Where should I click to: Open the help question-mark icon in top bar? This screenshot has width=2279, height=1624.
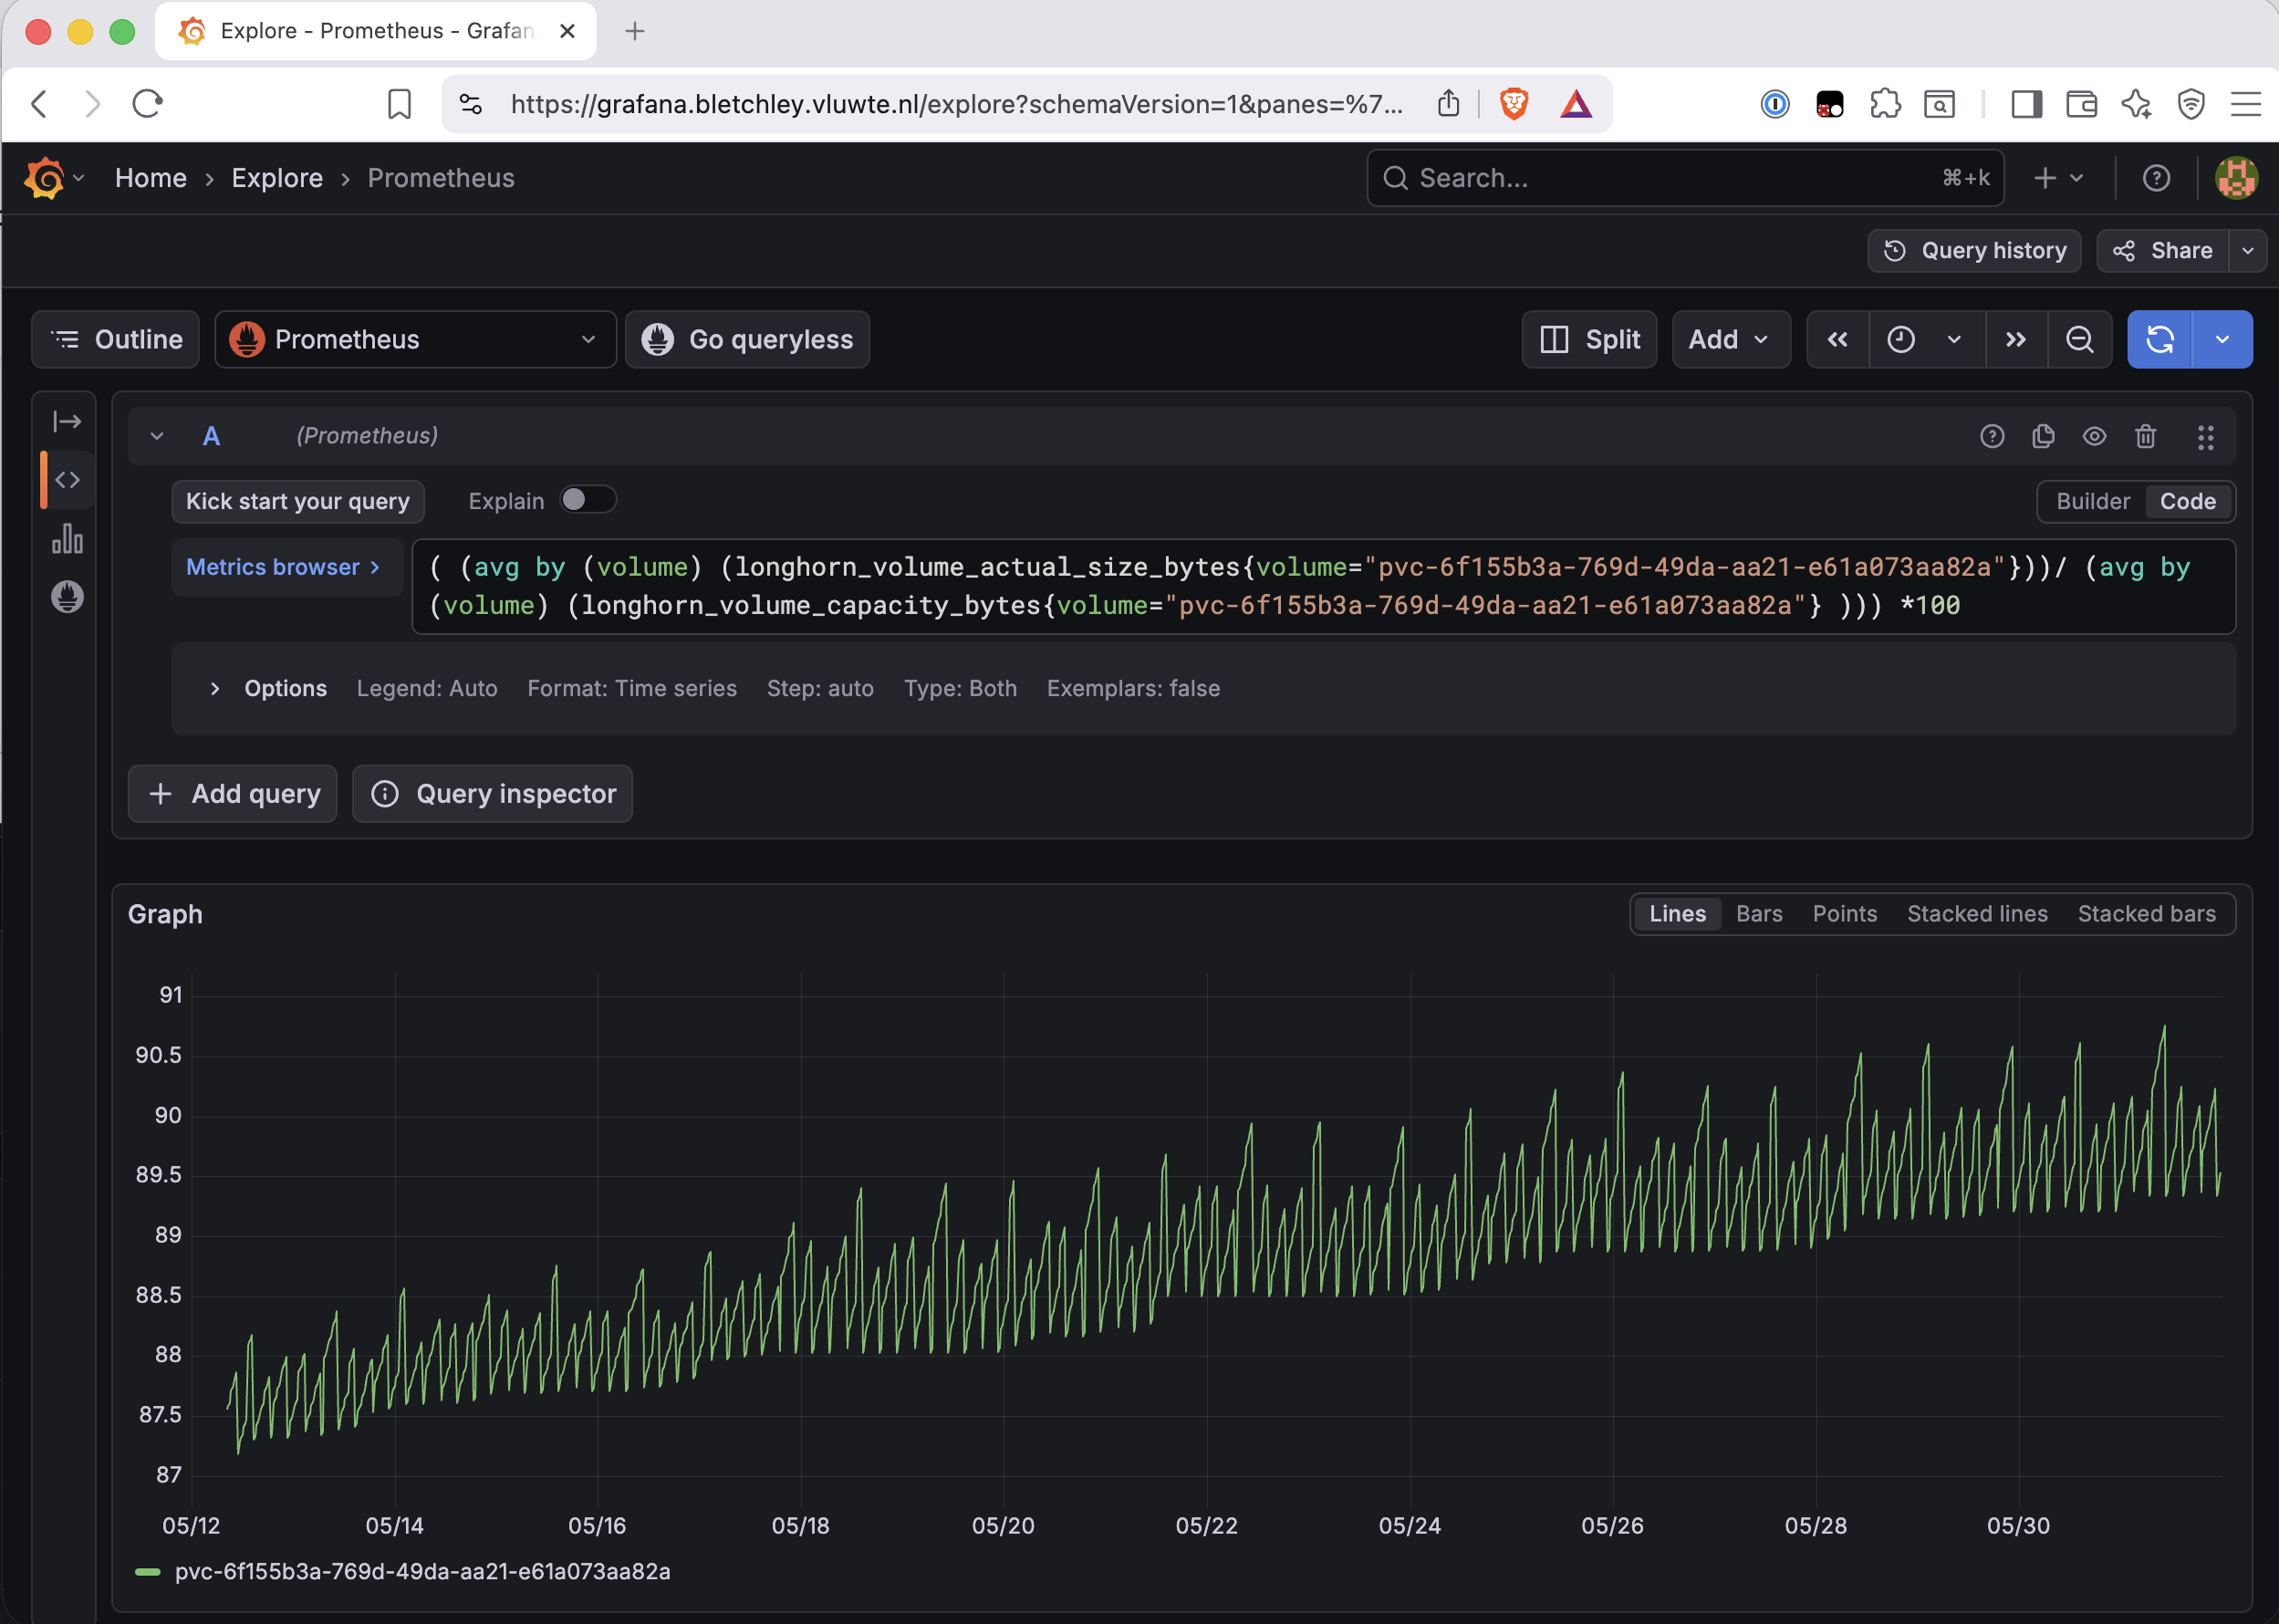[x=2156, y=178]
